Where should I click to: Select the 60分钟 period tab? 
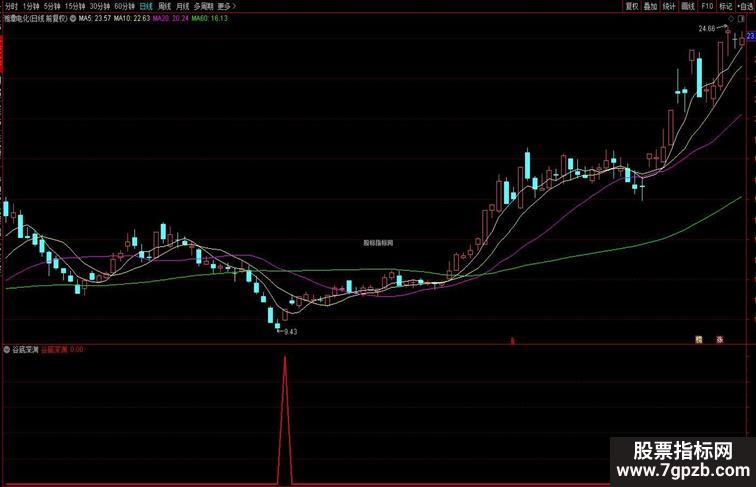(124, 6)
